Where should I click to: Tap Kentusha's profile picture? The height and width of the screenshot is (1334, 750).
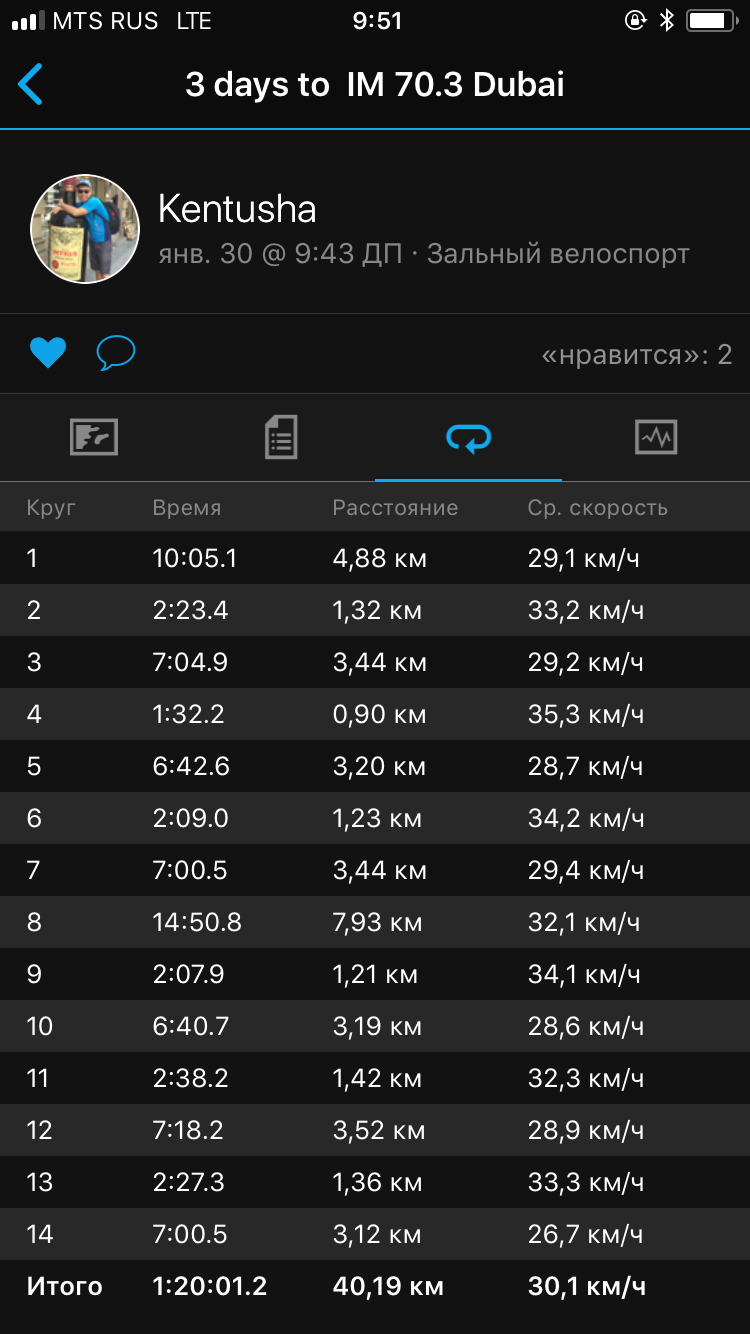coord(85,229)
